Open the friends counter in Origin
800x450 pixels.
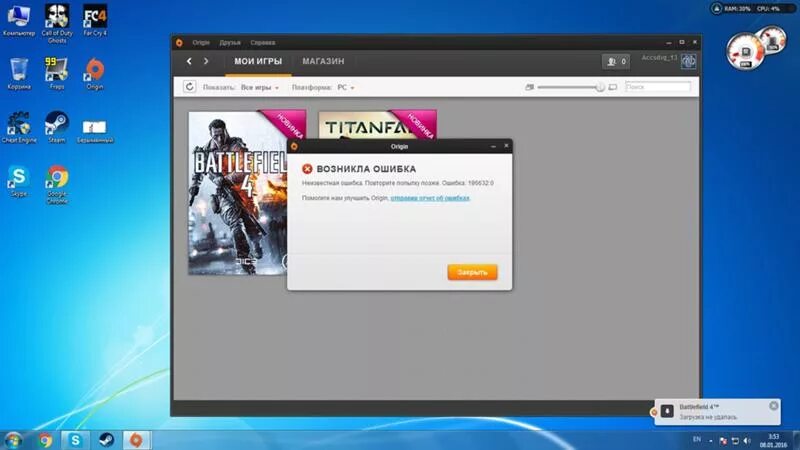[x=616, y=61]
